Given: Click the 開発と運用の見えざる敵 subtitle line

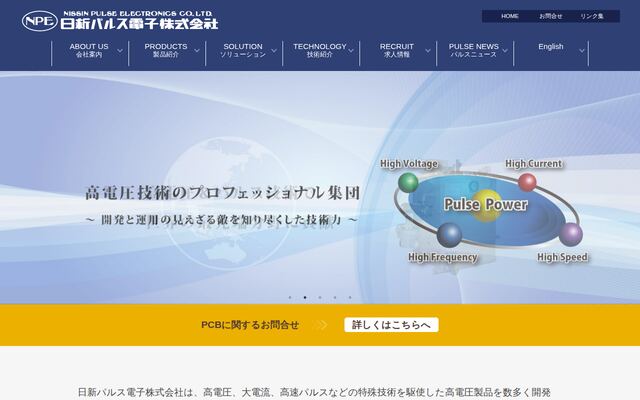Looking at the screenshot, I should click(x=222, y=220).
